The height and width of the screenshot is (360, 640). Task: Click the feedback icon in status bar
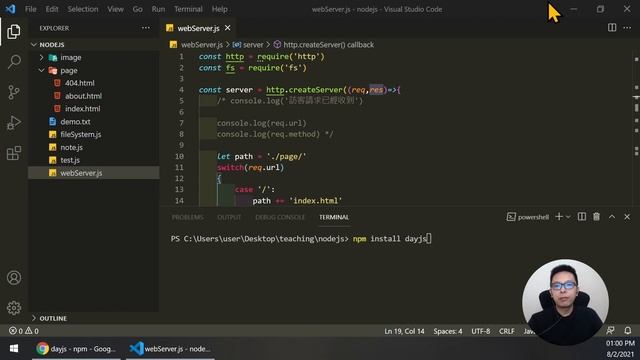coord(610,330)
